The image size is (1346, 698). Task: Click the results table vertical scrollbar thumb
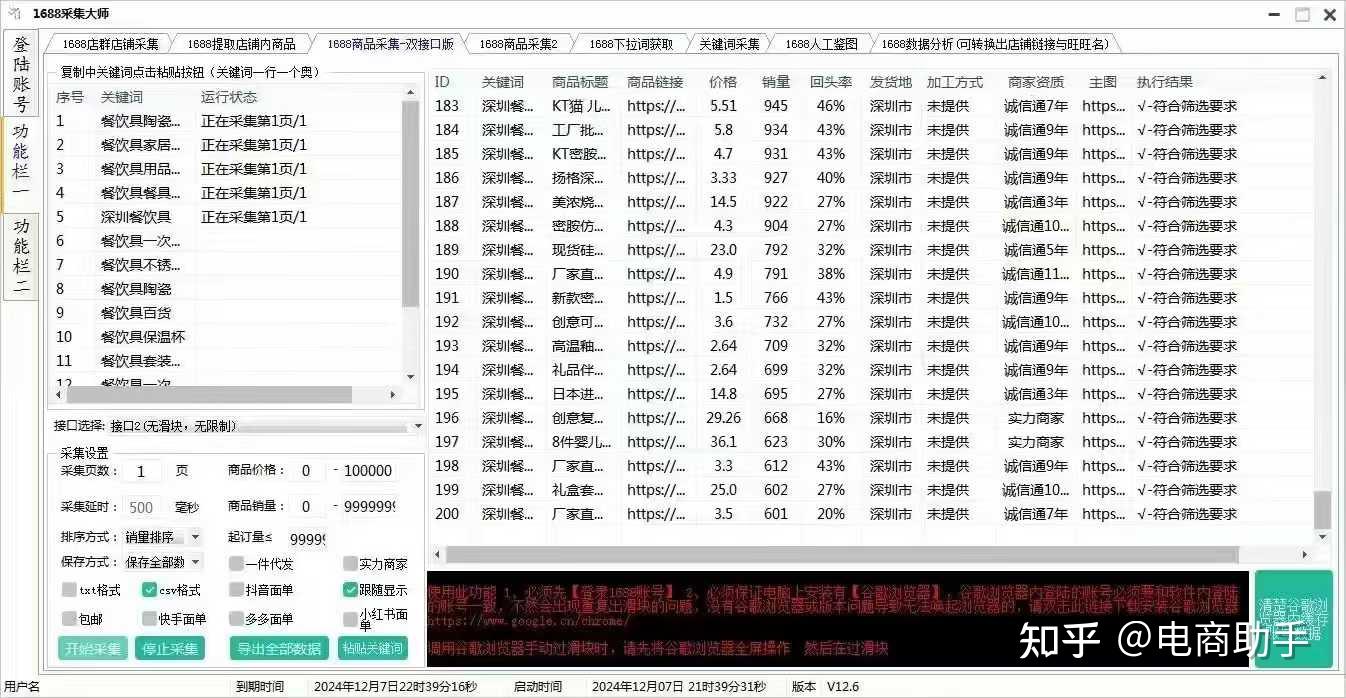coord(1322,510)
